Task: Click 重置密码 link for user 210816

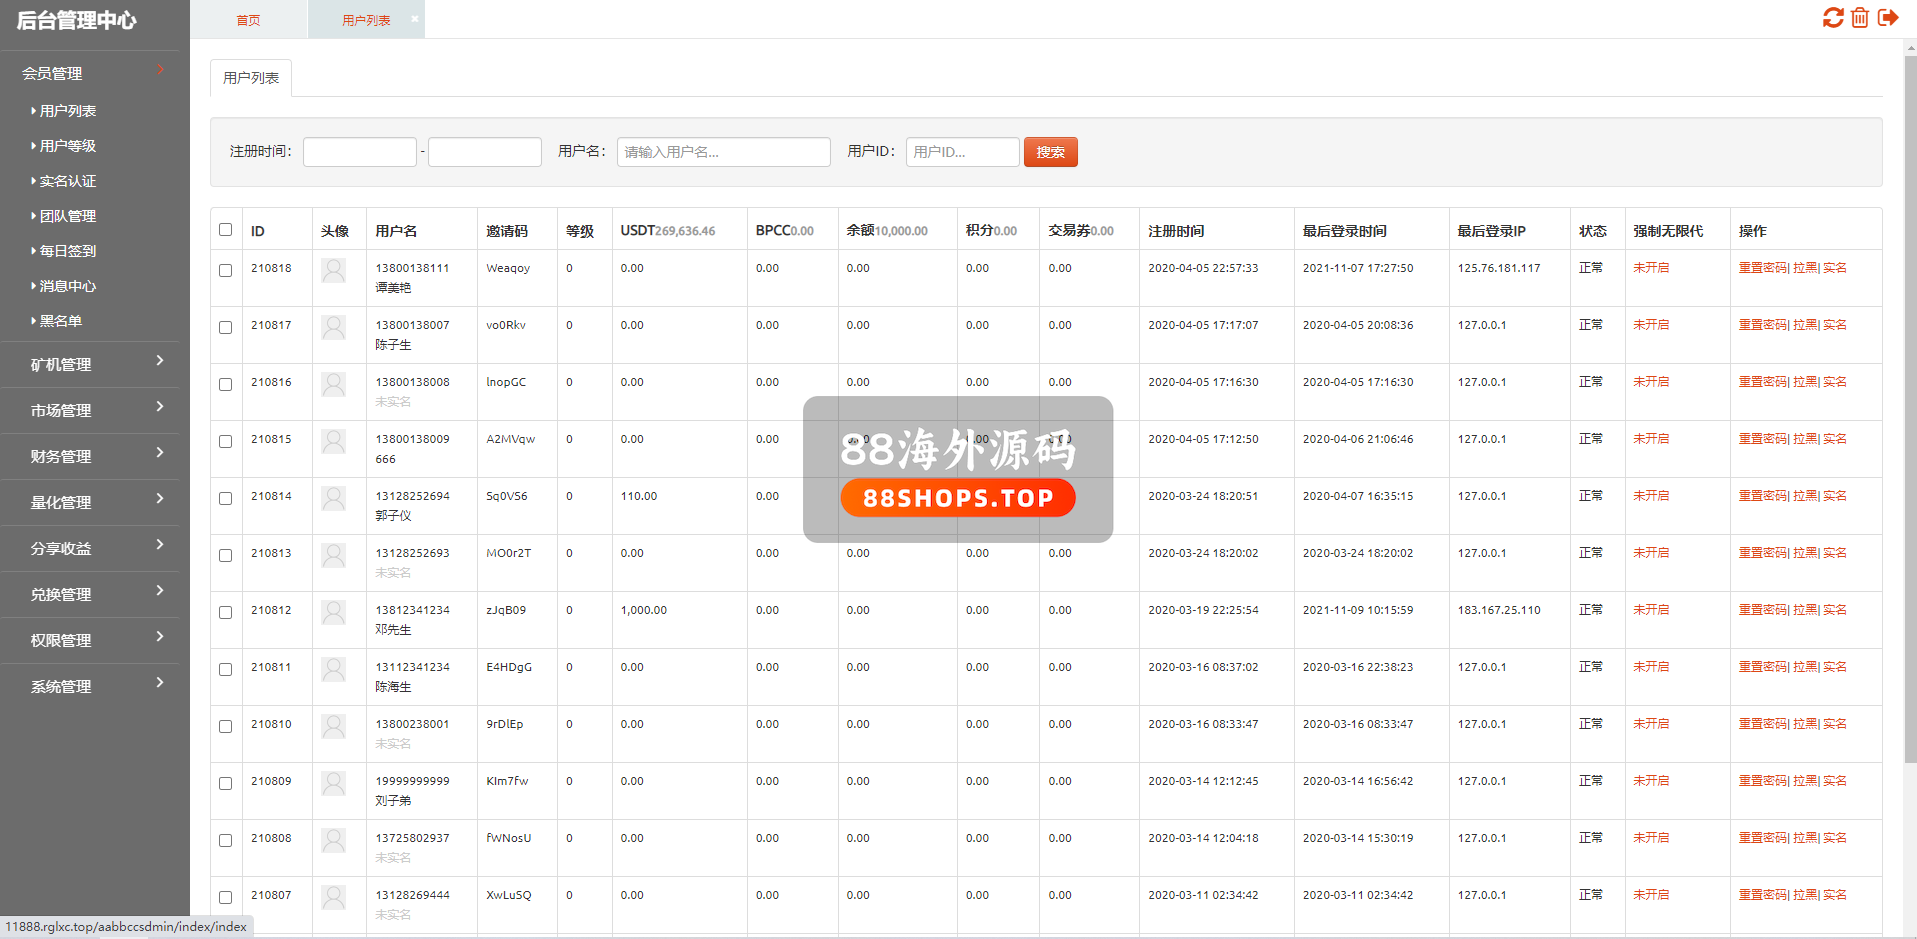Action: (x=1762, y=382)
